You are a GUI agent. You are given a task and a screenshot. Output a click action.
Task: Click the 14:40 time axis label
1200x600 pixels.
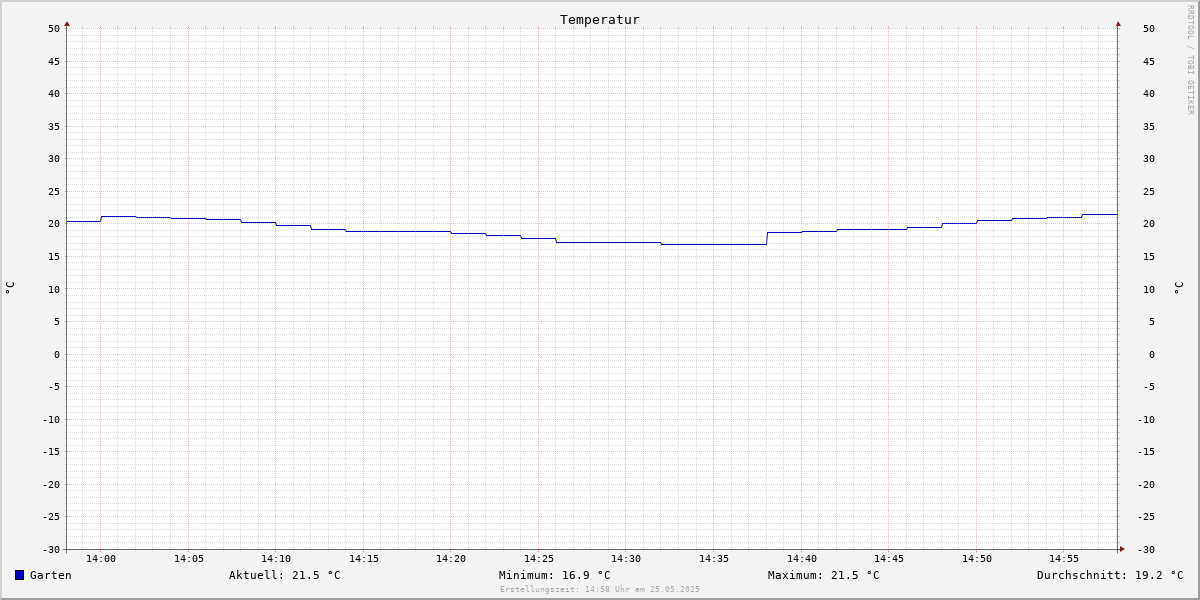[x=802, y=559]
